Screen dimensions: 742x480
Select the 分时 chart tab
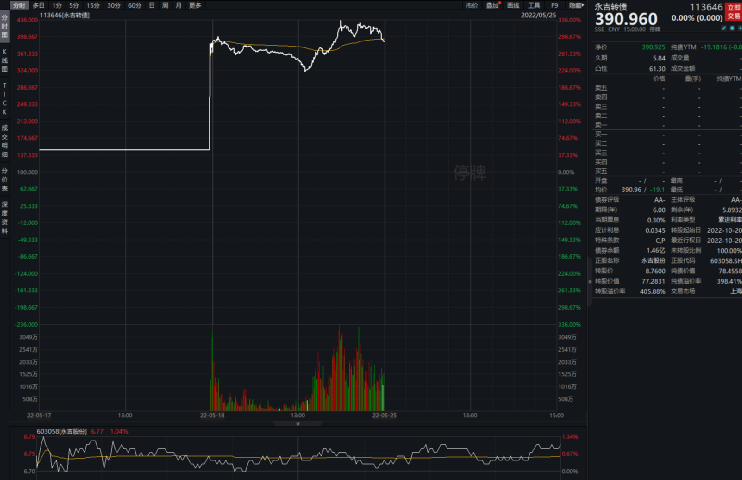pyautogui.click(x=17, y=5)
